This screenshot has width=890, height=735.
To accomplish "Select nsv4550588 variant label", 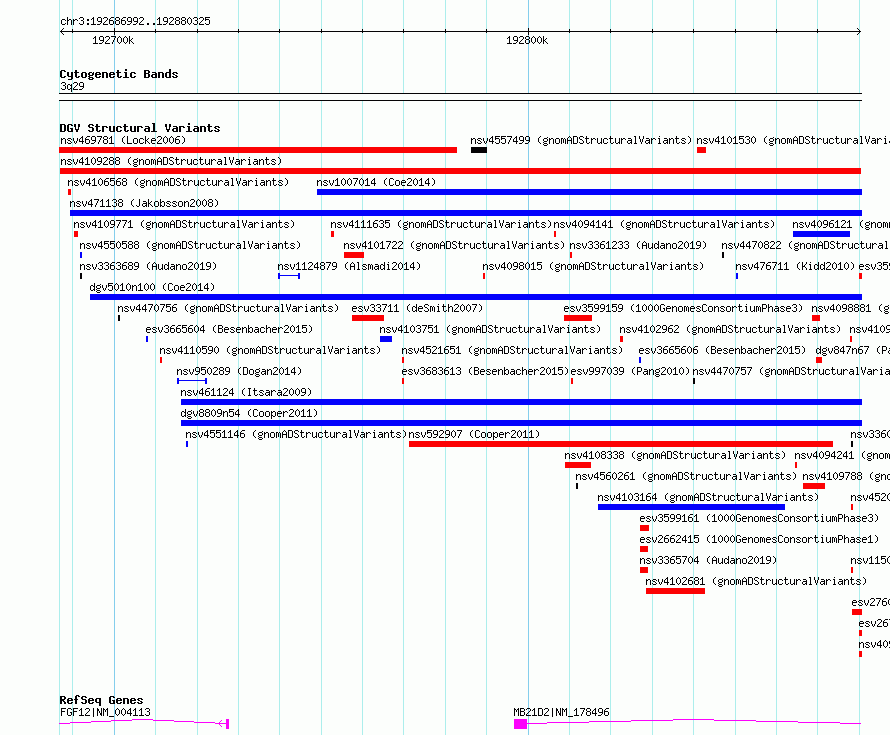I will pyautogui.click(x=190, y=245).
